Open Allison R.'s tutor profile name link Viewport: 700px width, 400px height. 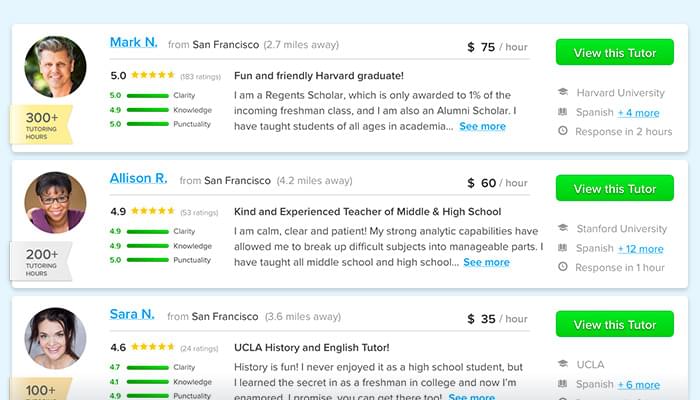pyautogui.click(x=138, y=179)
